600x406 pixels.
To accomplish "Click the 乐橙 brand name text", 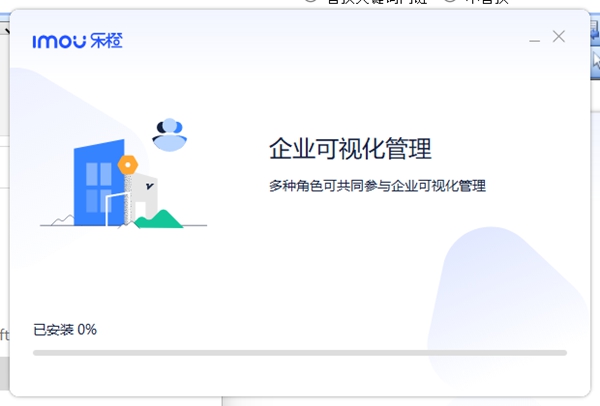I will [x=109, y=41].
